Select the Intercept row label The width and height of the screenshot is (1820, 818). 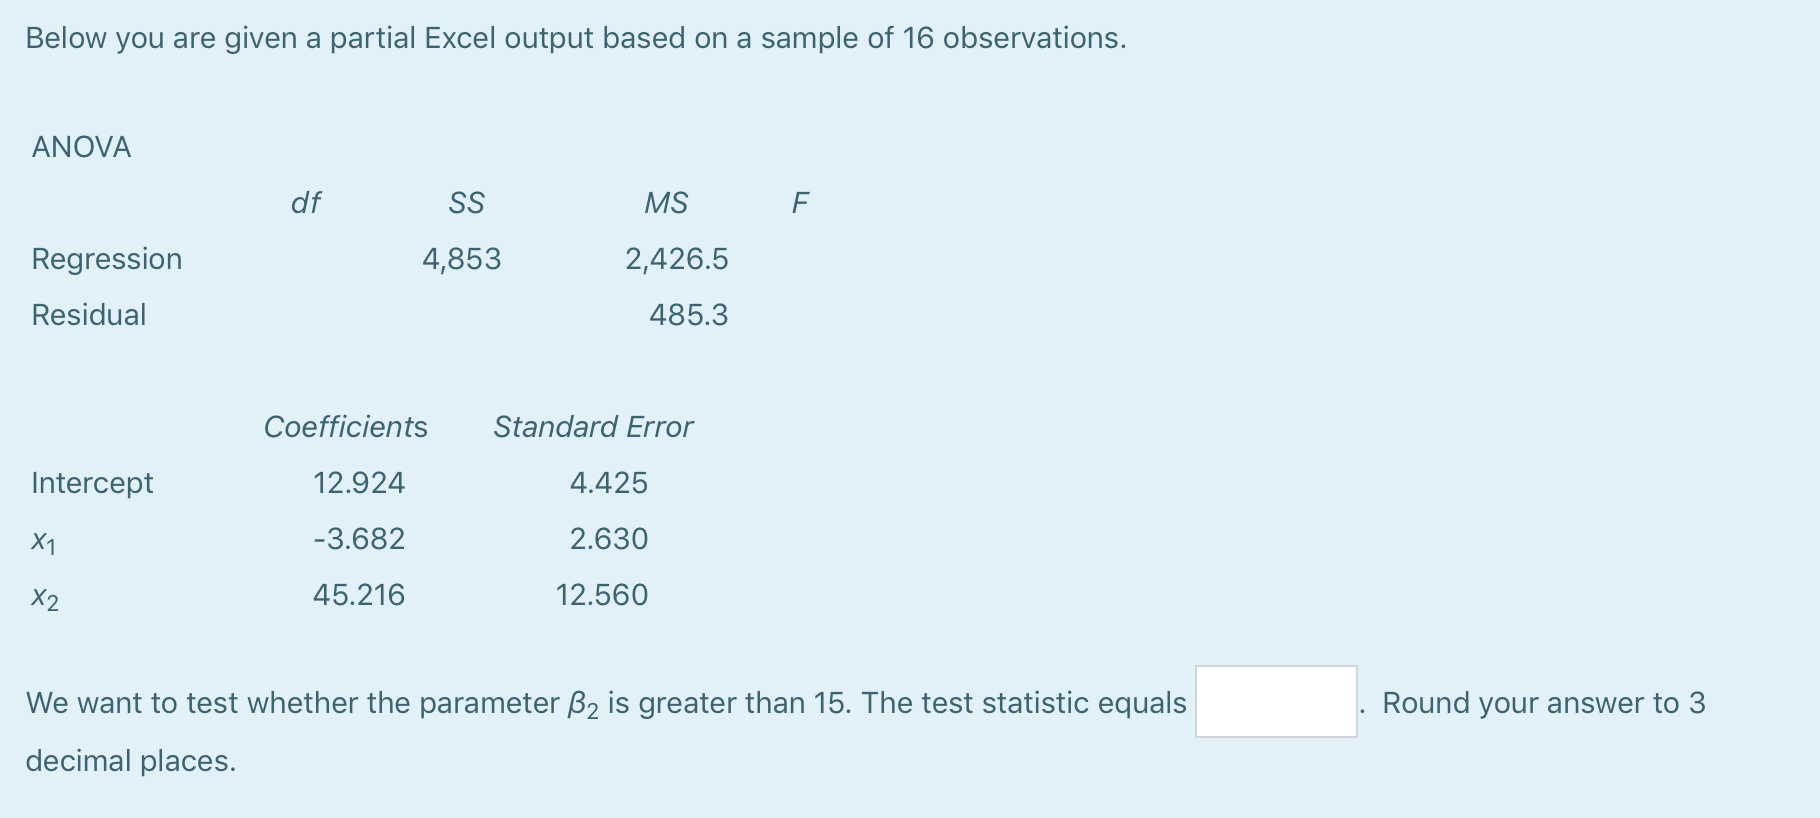[x=92, y=483]
